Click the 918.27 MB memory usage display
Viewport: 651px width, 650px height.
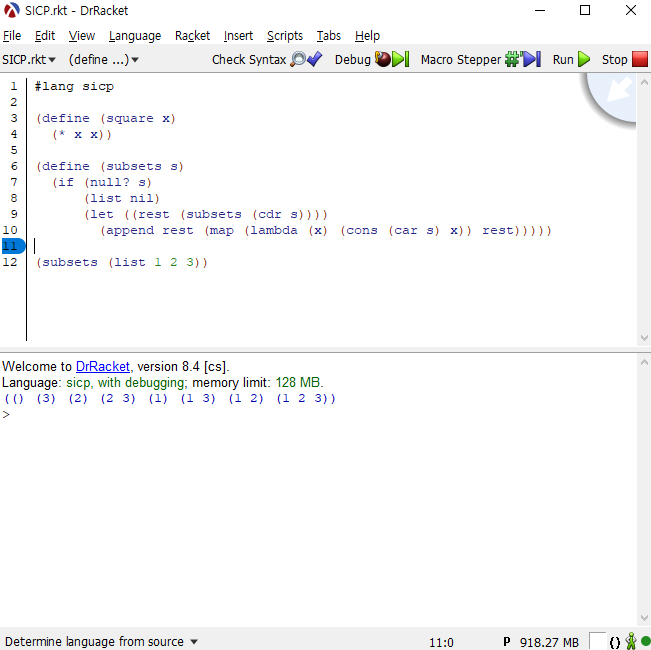pos(548,641)
